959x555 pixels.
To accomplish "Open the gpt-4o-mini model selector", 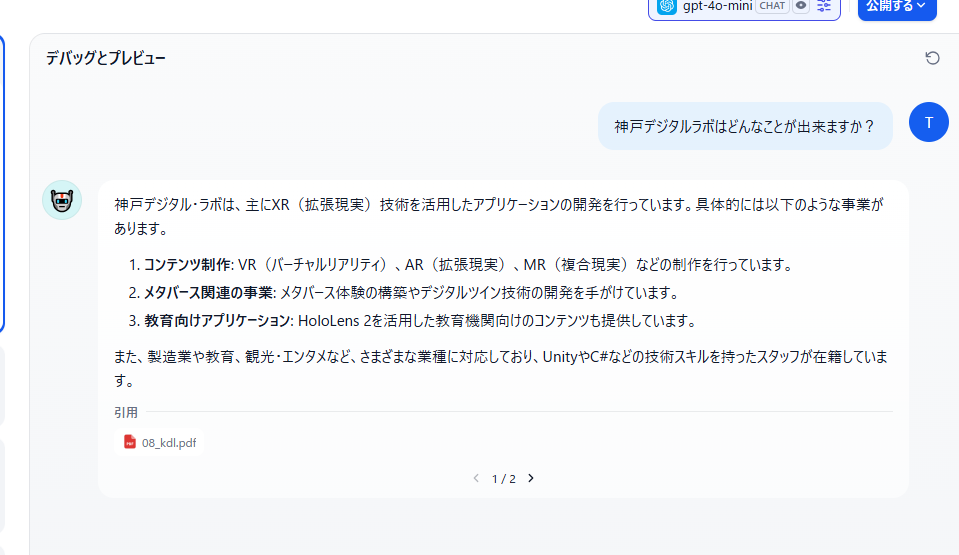I will click(744, 7).
